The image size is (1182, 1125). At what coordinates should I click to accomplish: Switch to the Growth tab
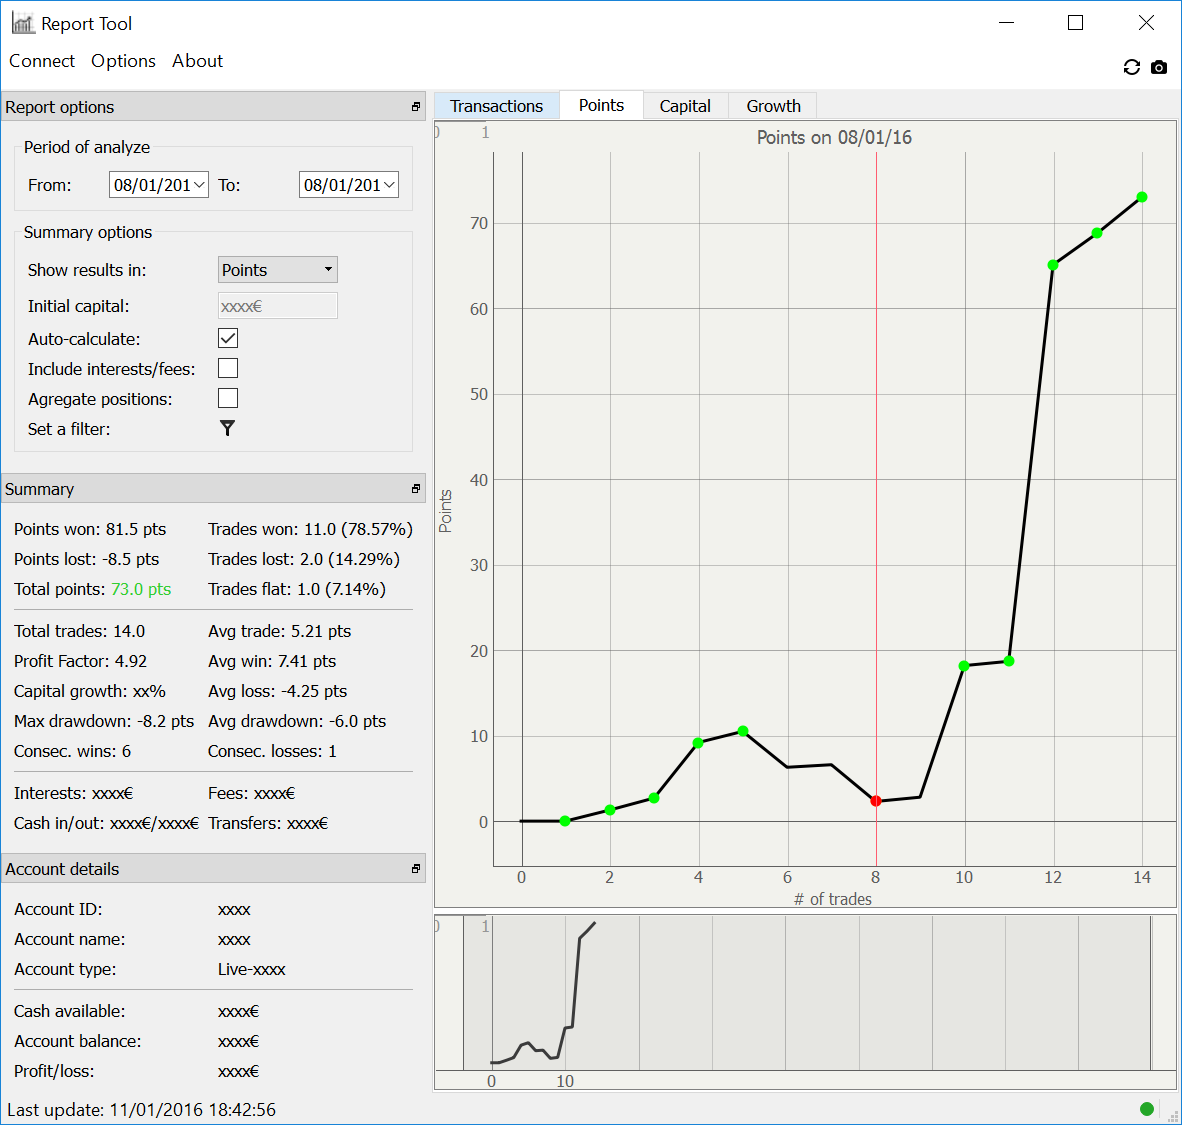(773, 106)
